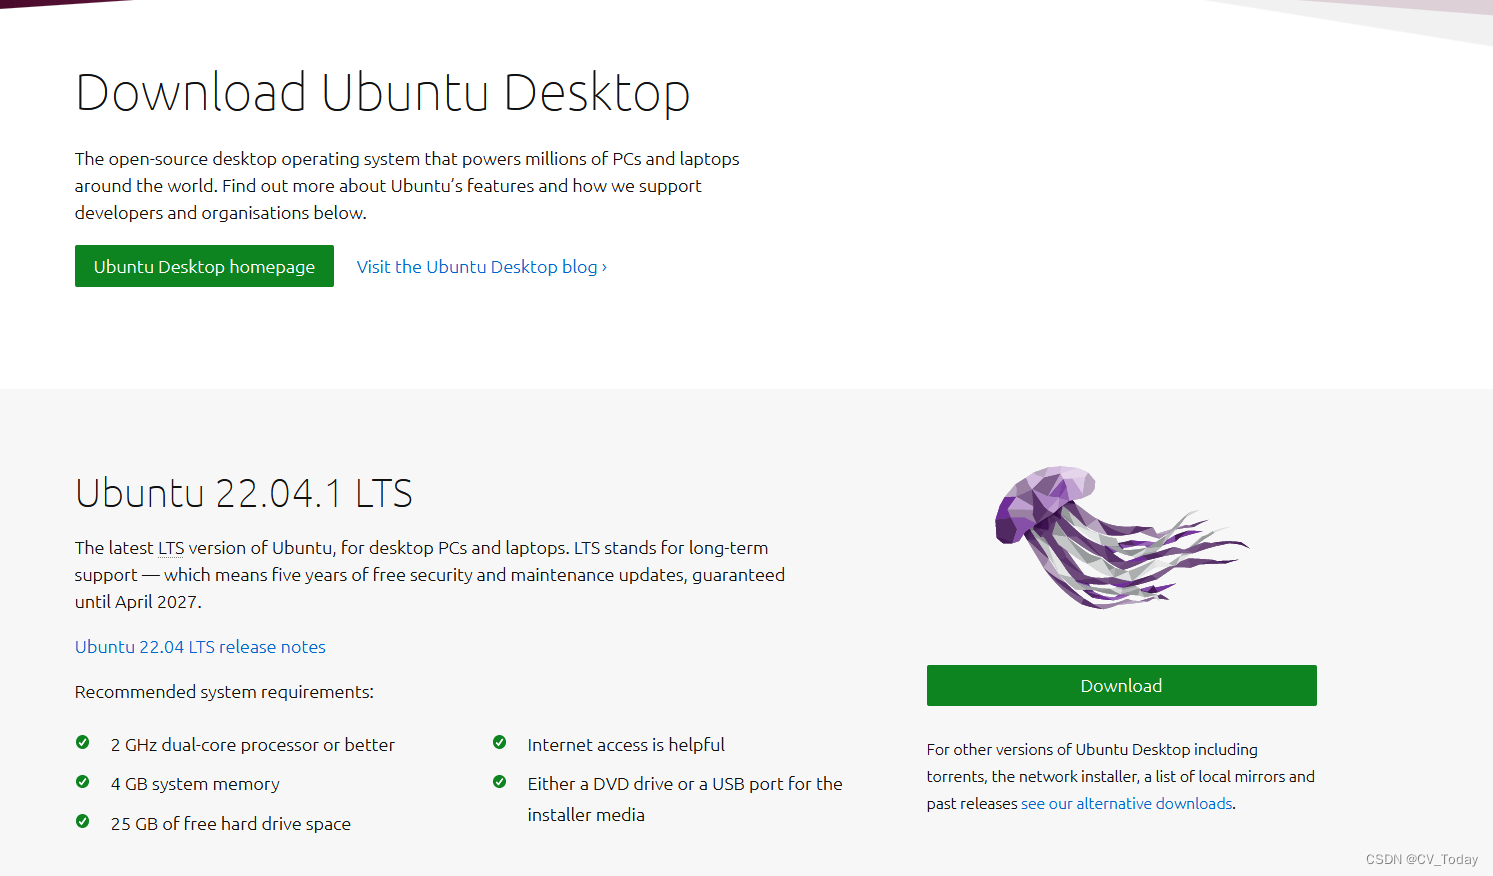The width and height of the screenshot is (1493, 876).
Task: Click the checkmark icon beside 2 GHz dual-core processor
Action: click(x=83, y=742)
